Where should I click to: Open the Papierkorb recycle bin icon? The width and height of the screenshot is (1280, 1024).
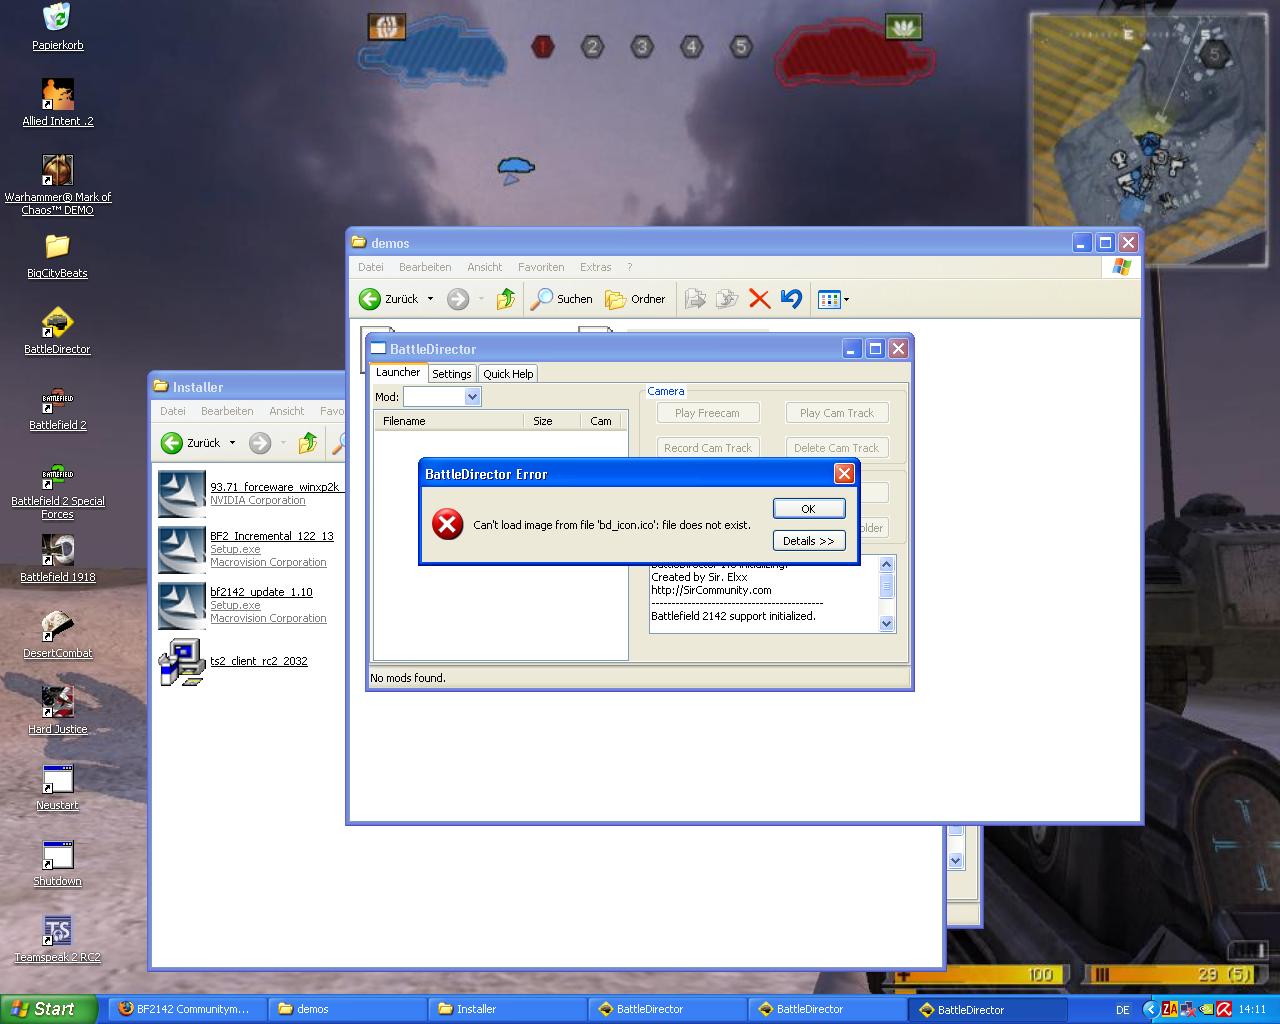[x=57, y=26]
